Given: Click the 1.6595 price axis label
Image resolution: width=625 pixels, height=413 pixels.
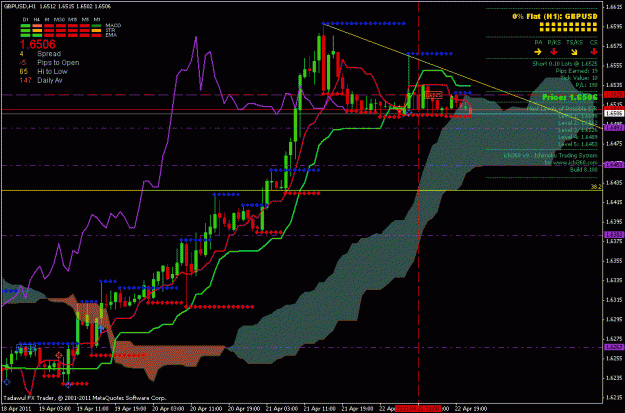Looking at the screenshot, I should pyautogui.click(x=612, y=26).
